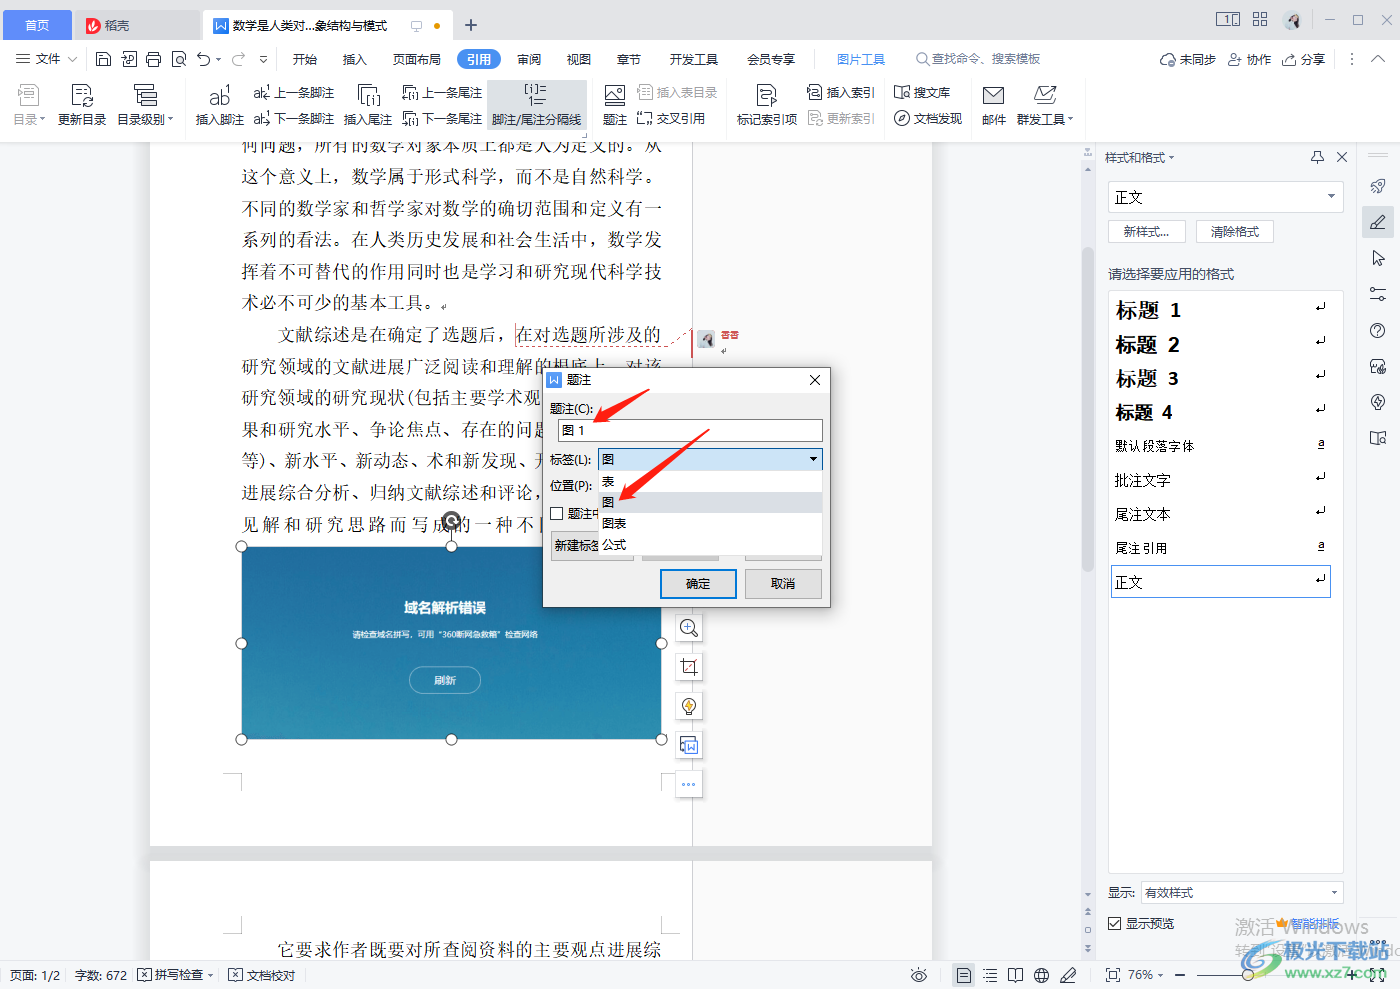Click the Mail (邮件) icon
Viewport: 1400px width, 989px height.
click(994, 104)
